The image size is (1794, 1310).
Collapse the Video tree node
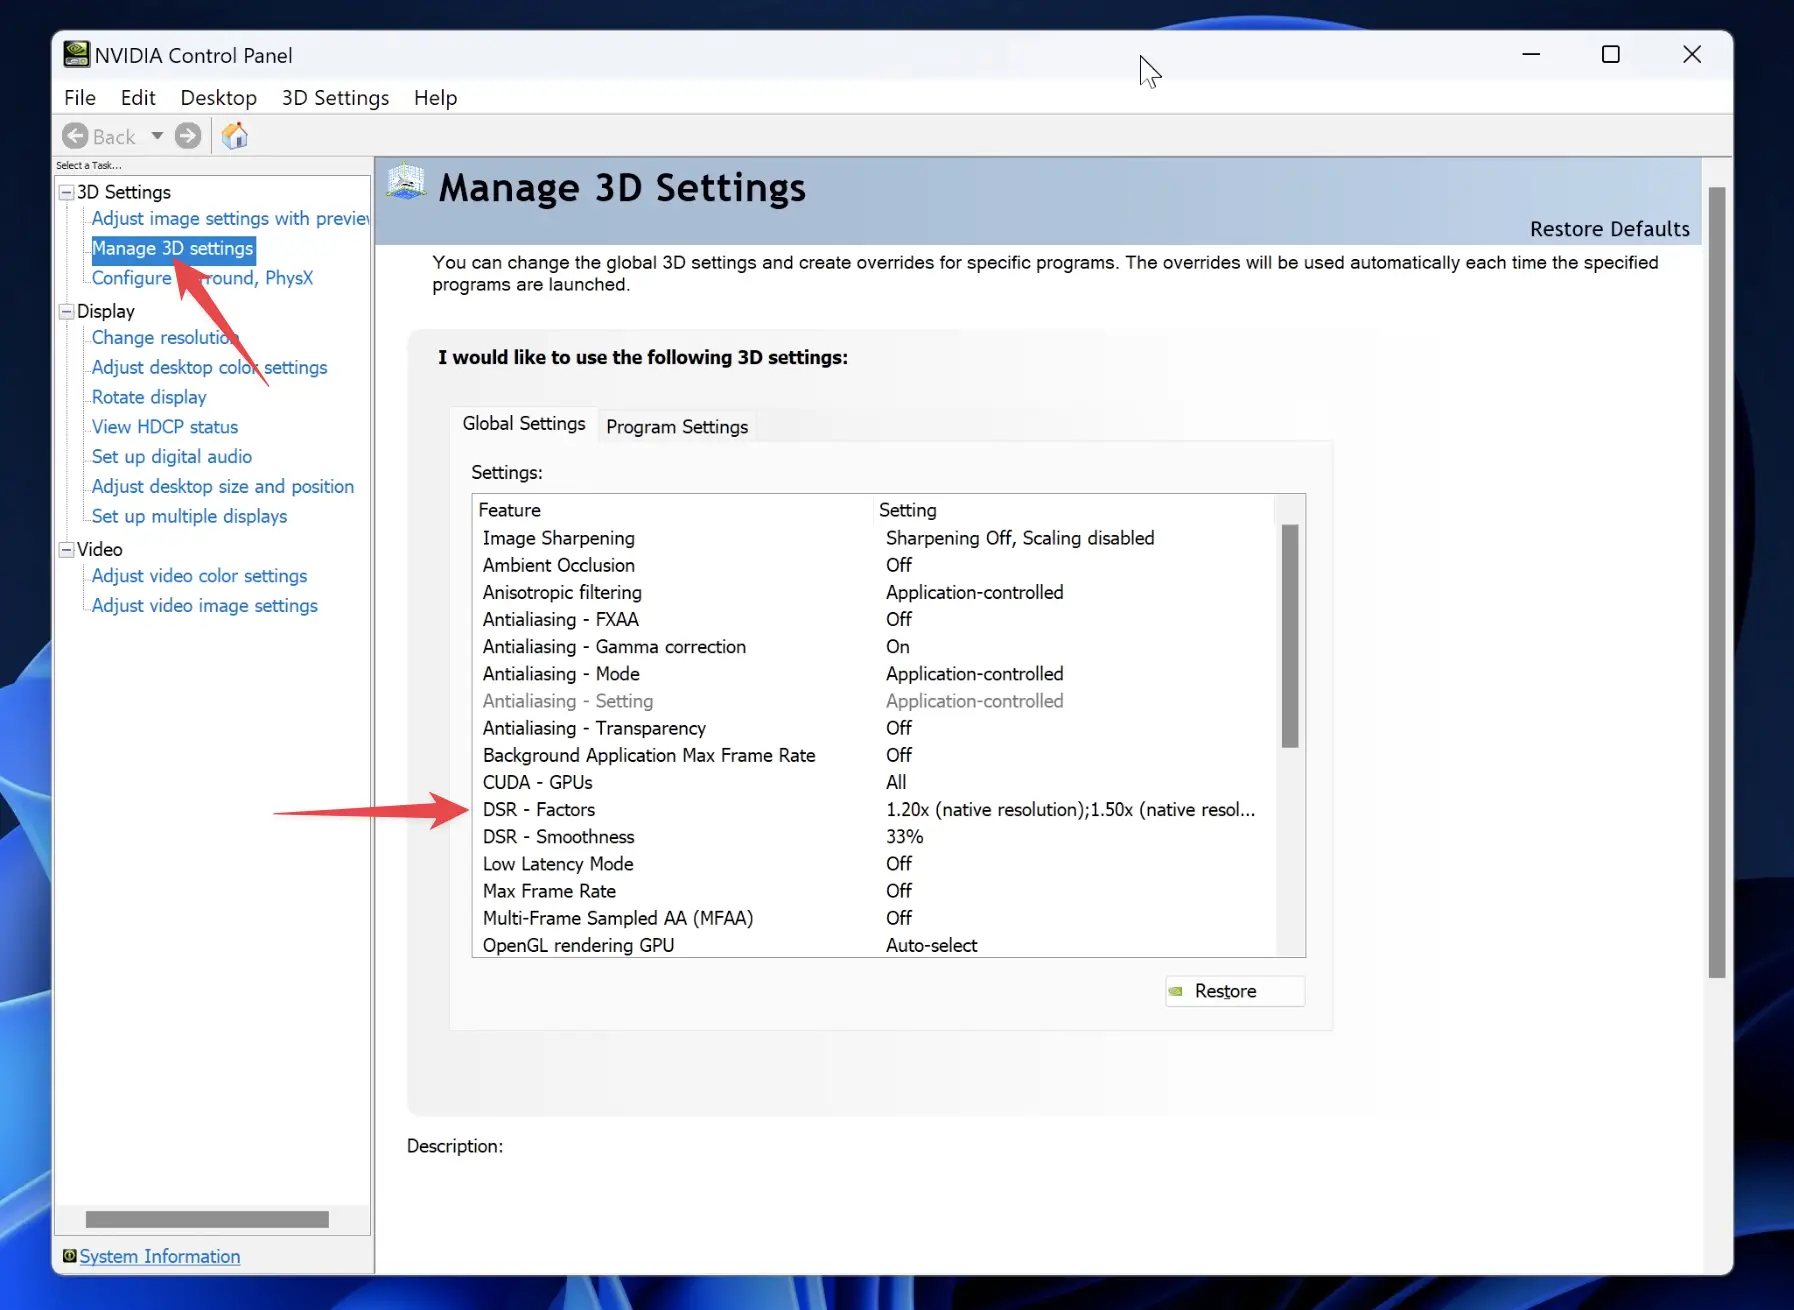(66, 549)
